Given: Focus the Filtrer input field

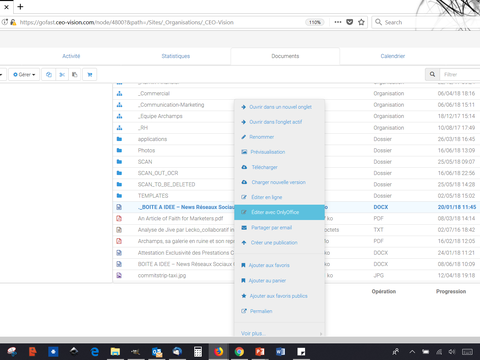Looking at the screenshot, I should [x=460, y=74].
